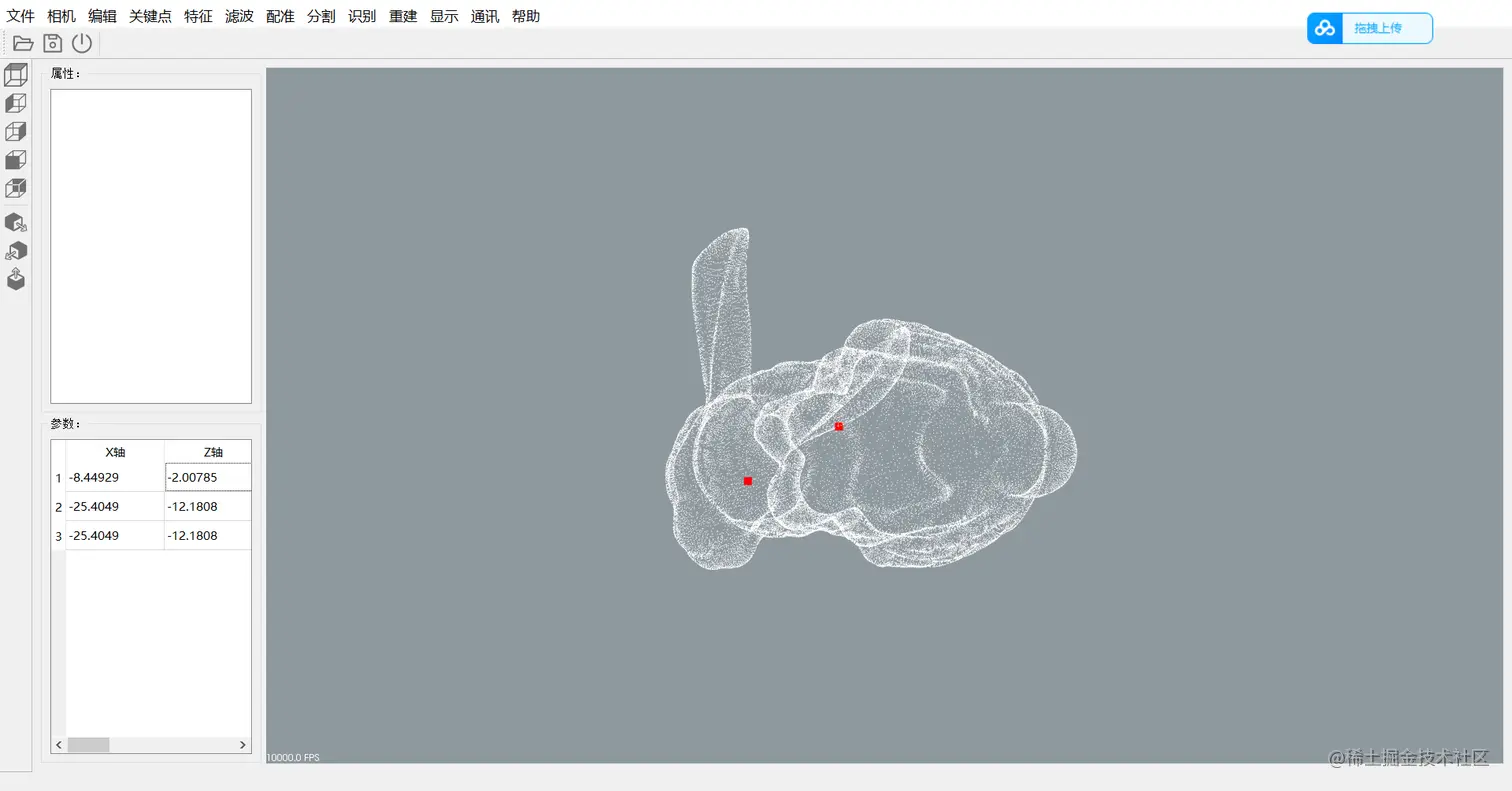
Task: Open the 分割 menu
Action: point(322,16)
